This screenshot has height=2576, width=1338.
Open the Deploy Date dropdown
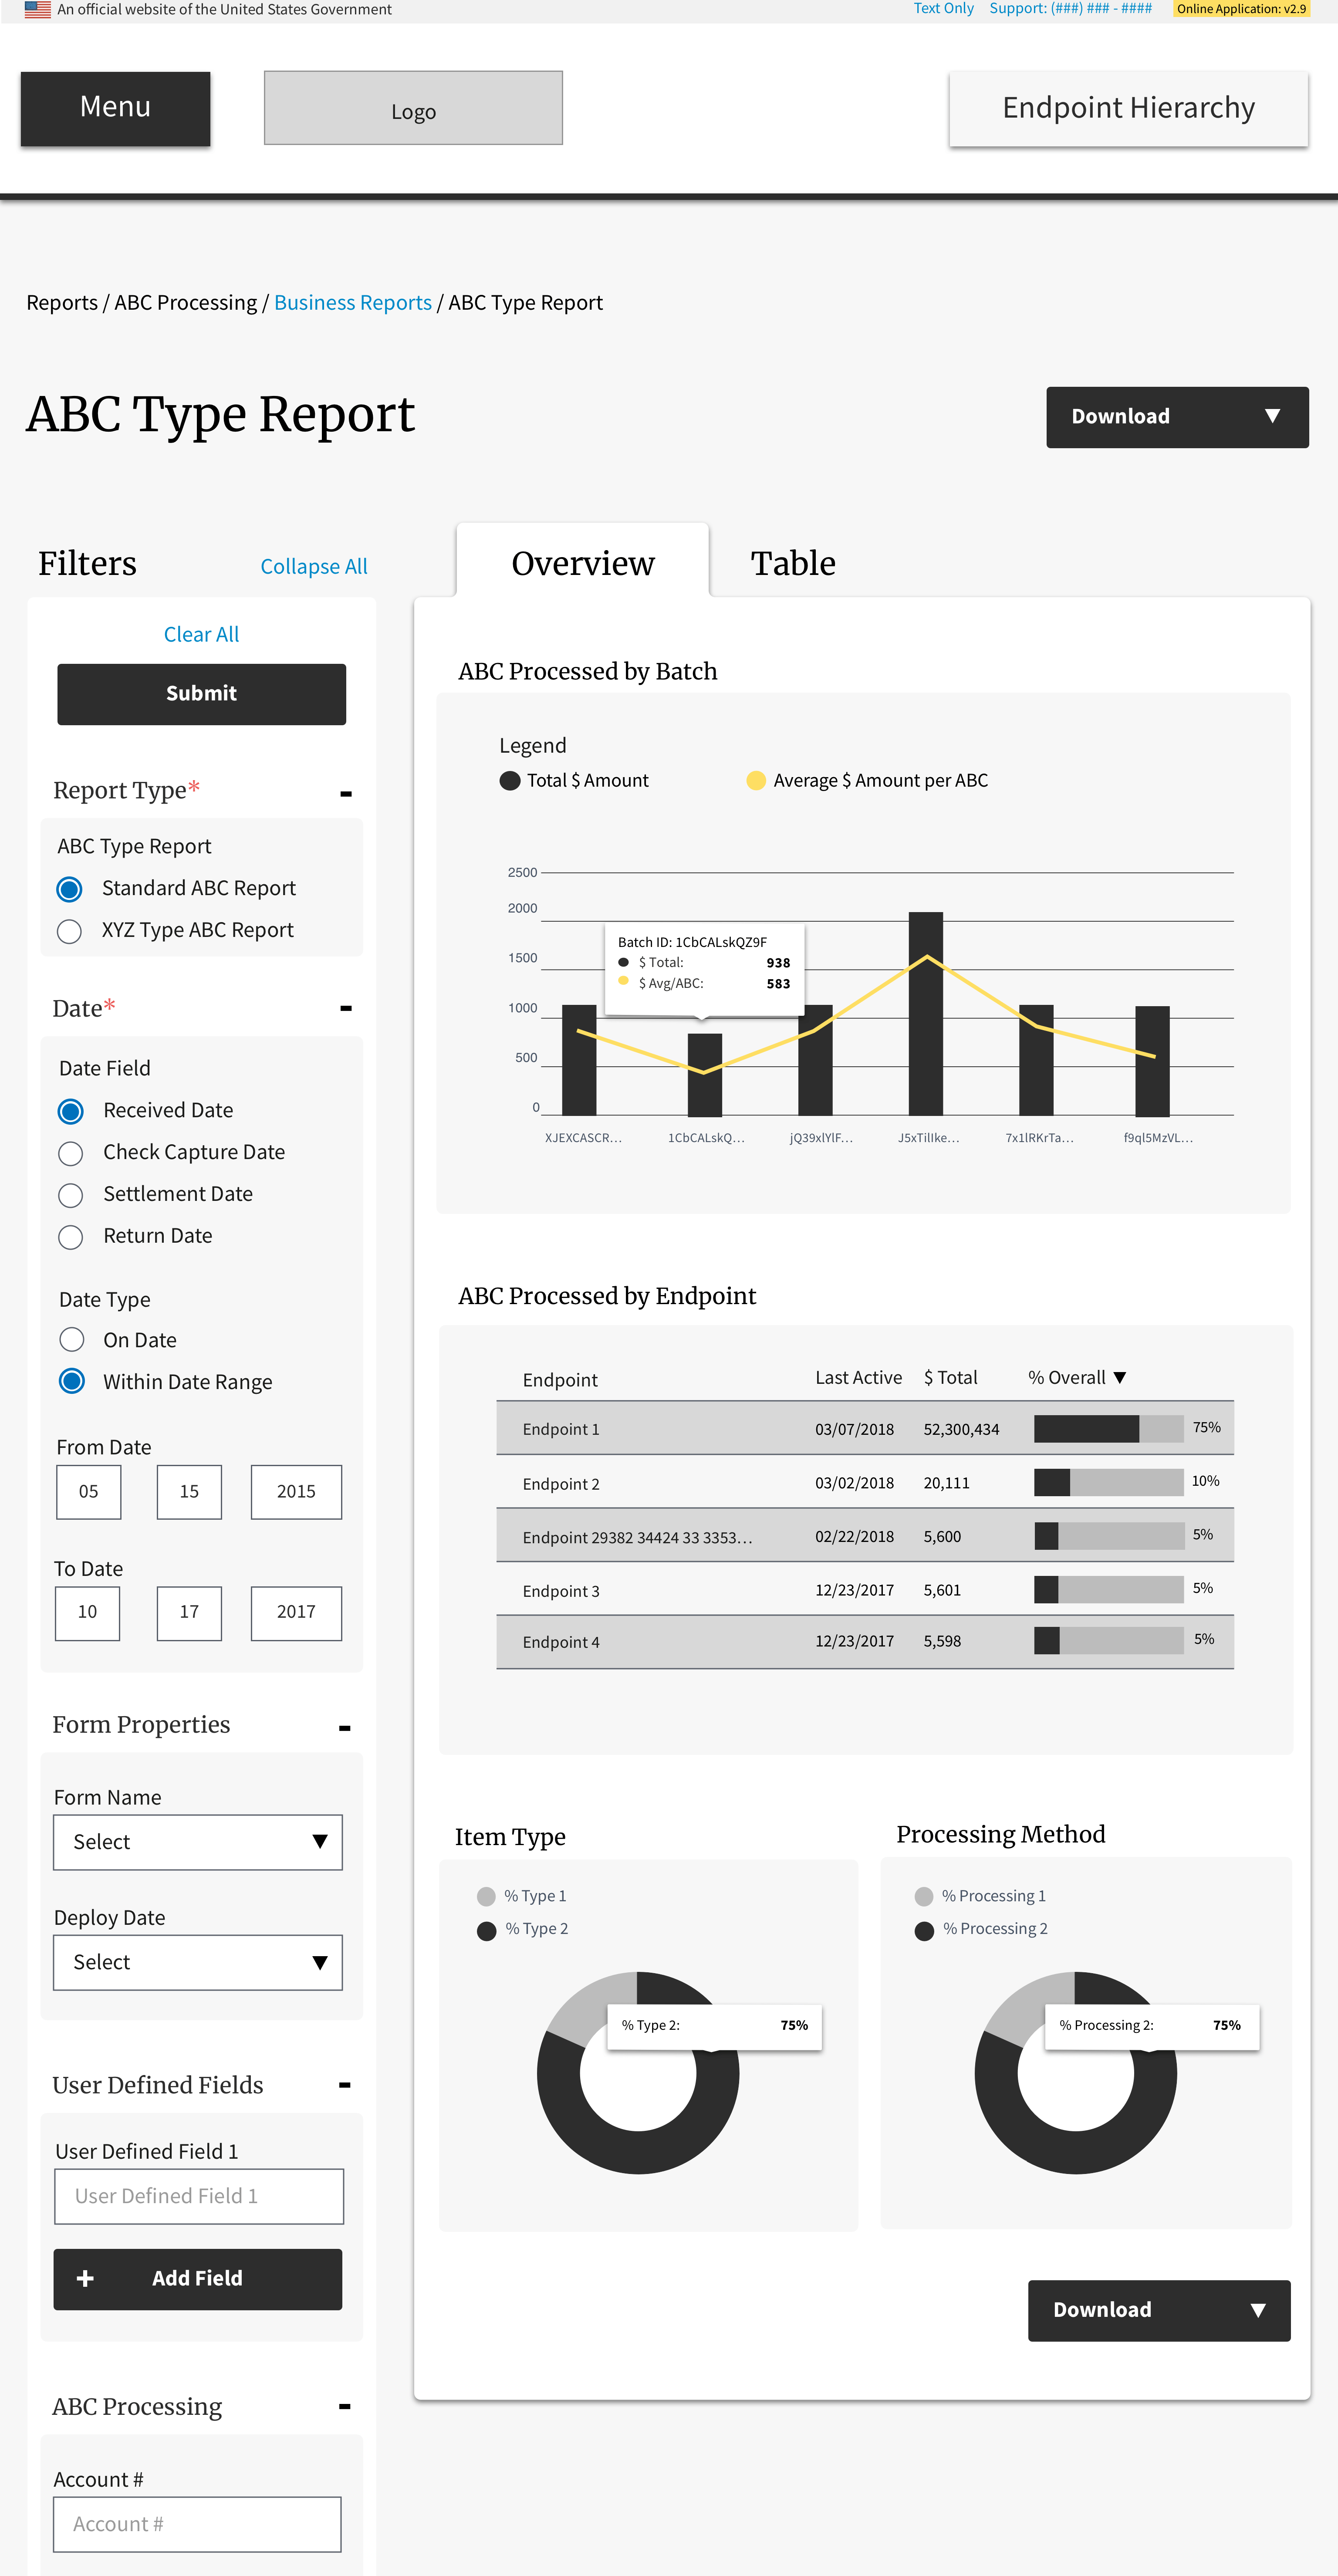pos(198,1962)
